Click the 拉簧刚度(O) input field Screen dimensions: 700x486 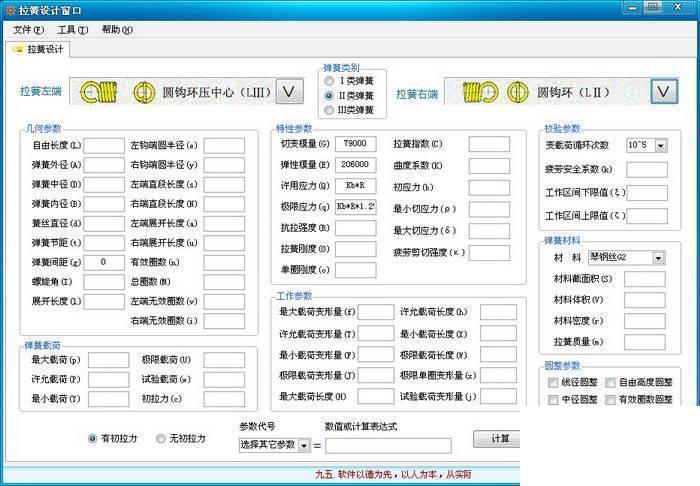click(x=355, y=249)
